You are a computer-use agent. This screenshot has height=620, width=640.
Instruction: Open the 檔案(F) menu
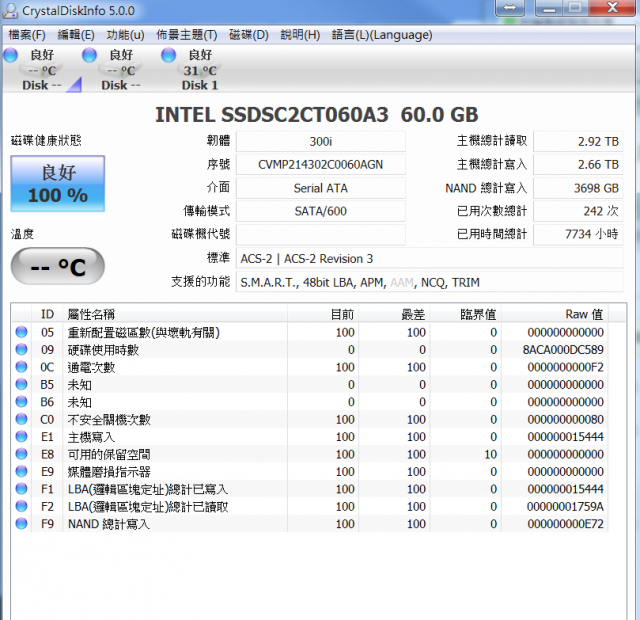pyautogui.click(x=27, y=35)
